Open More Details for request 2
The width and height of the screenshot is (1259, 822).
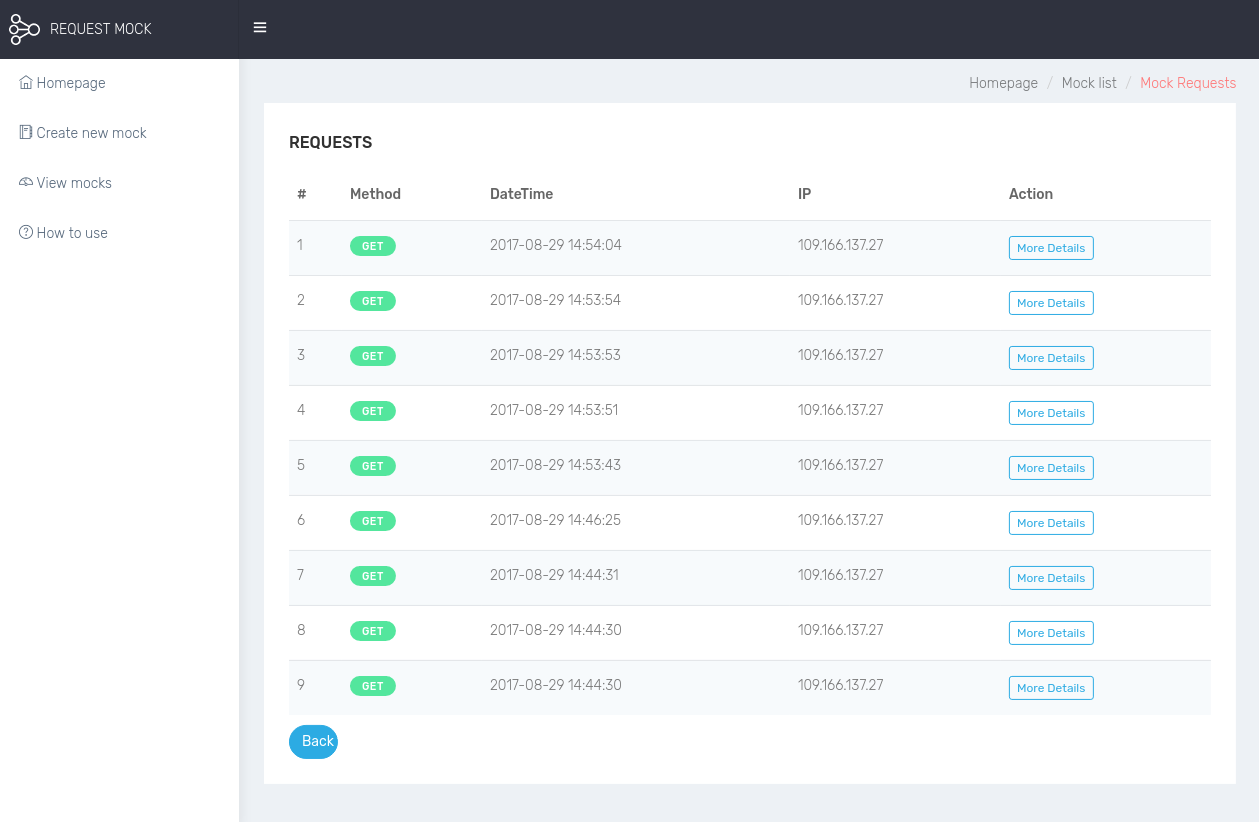click(1051, 303)
